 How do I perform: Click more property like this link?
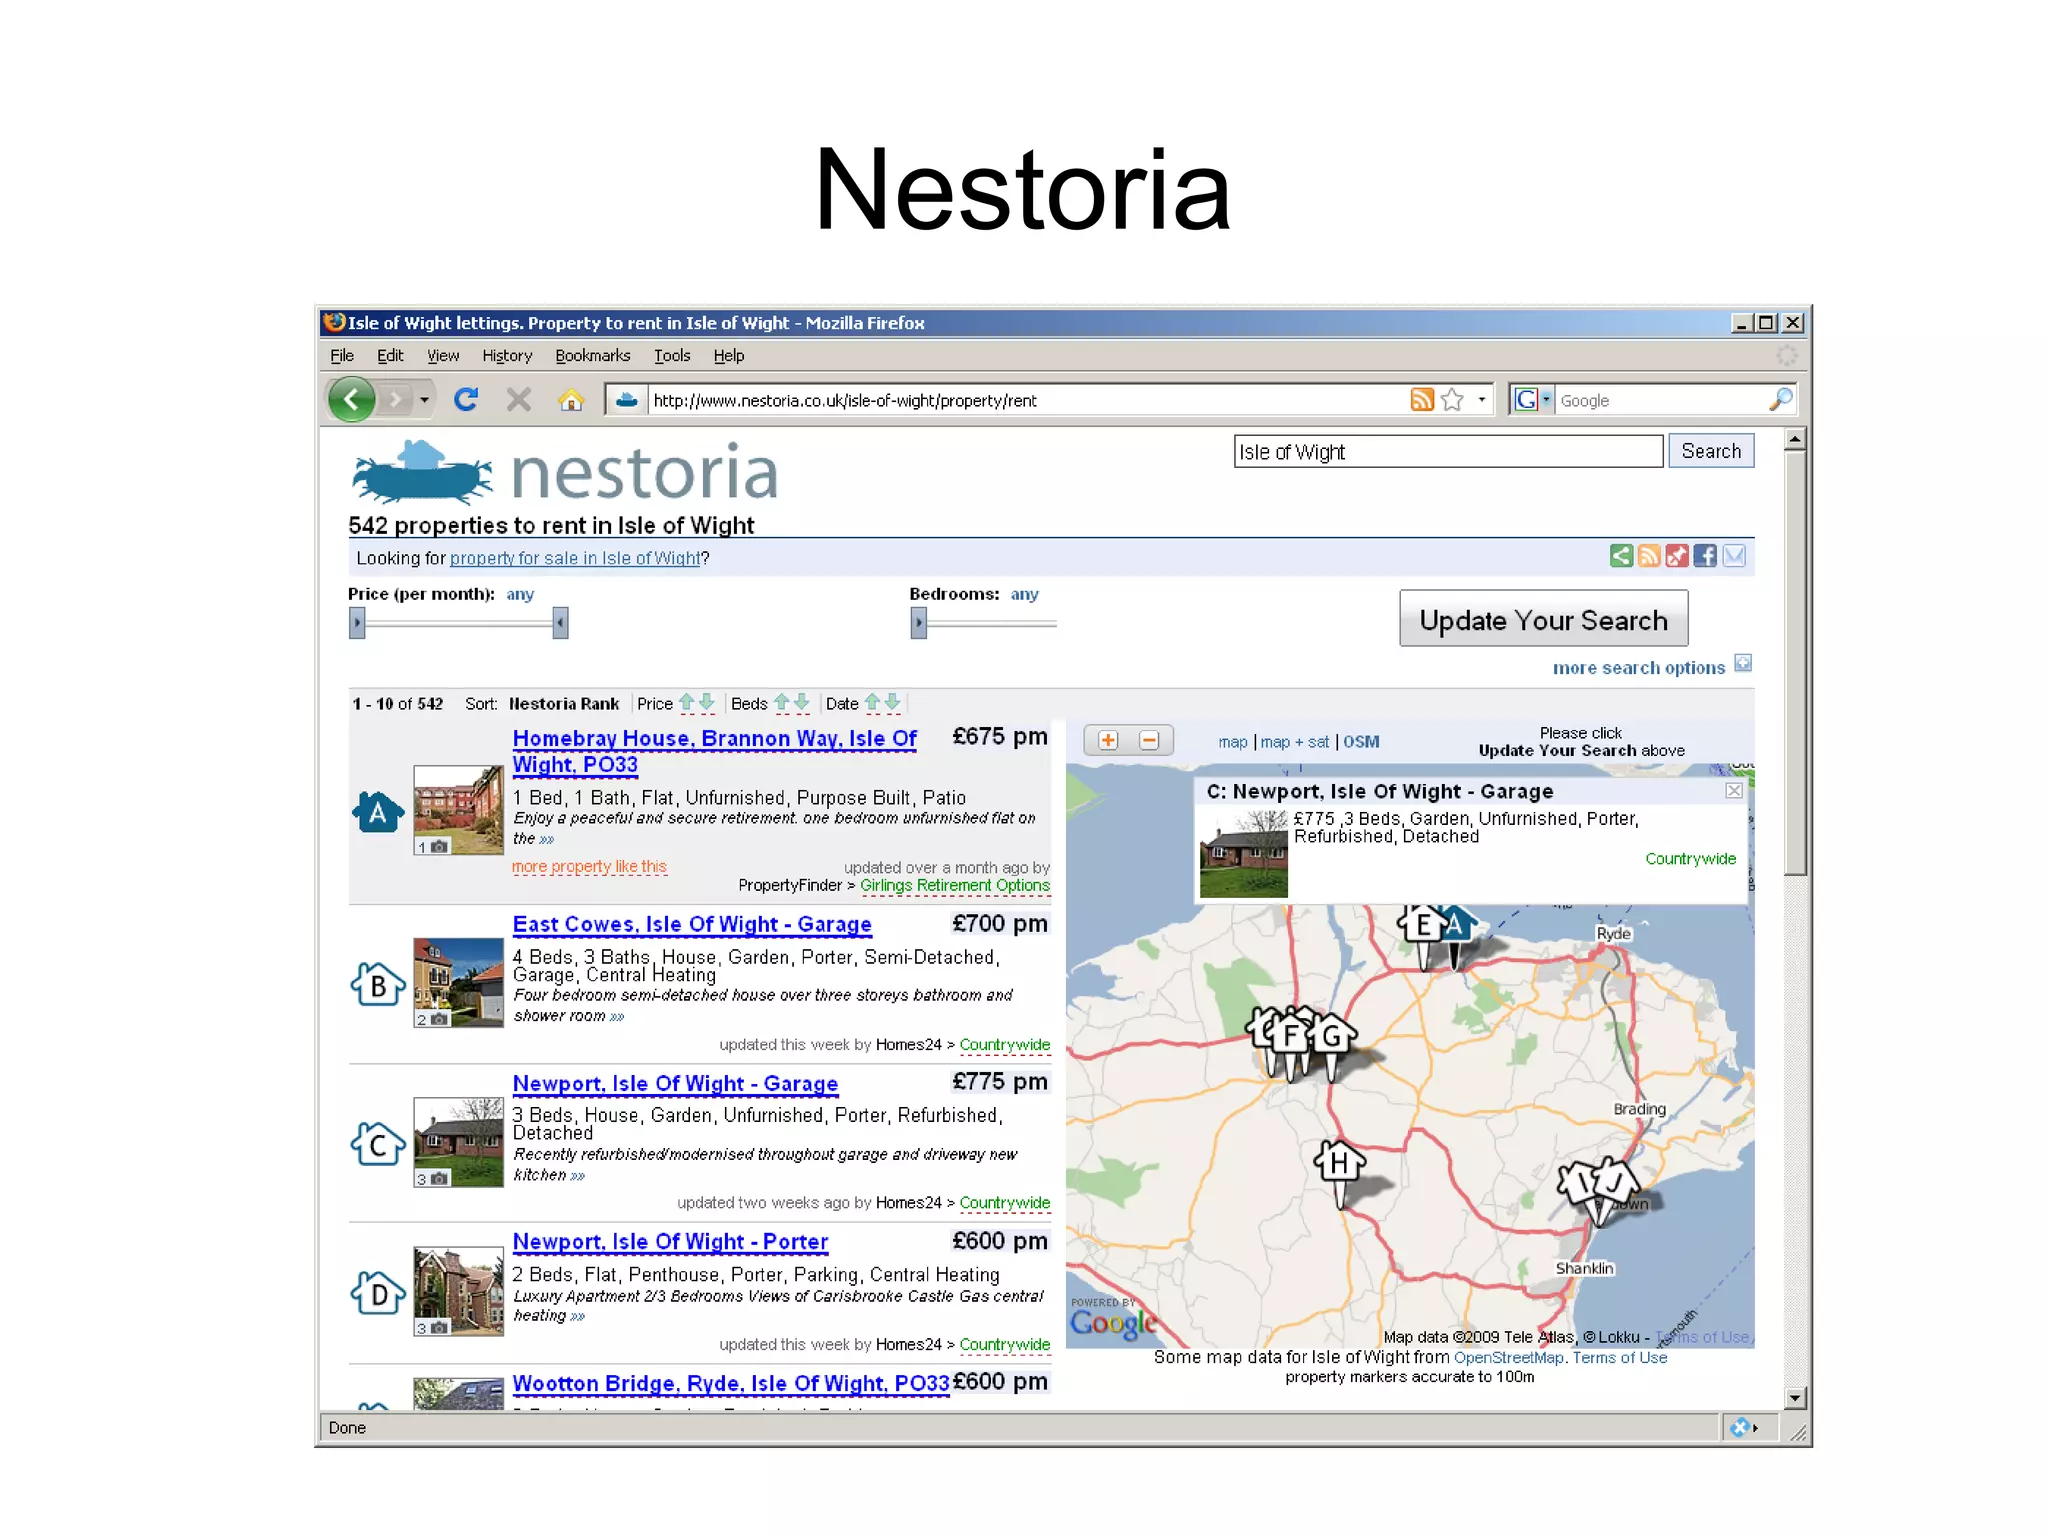589,866
